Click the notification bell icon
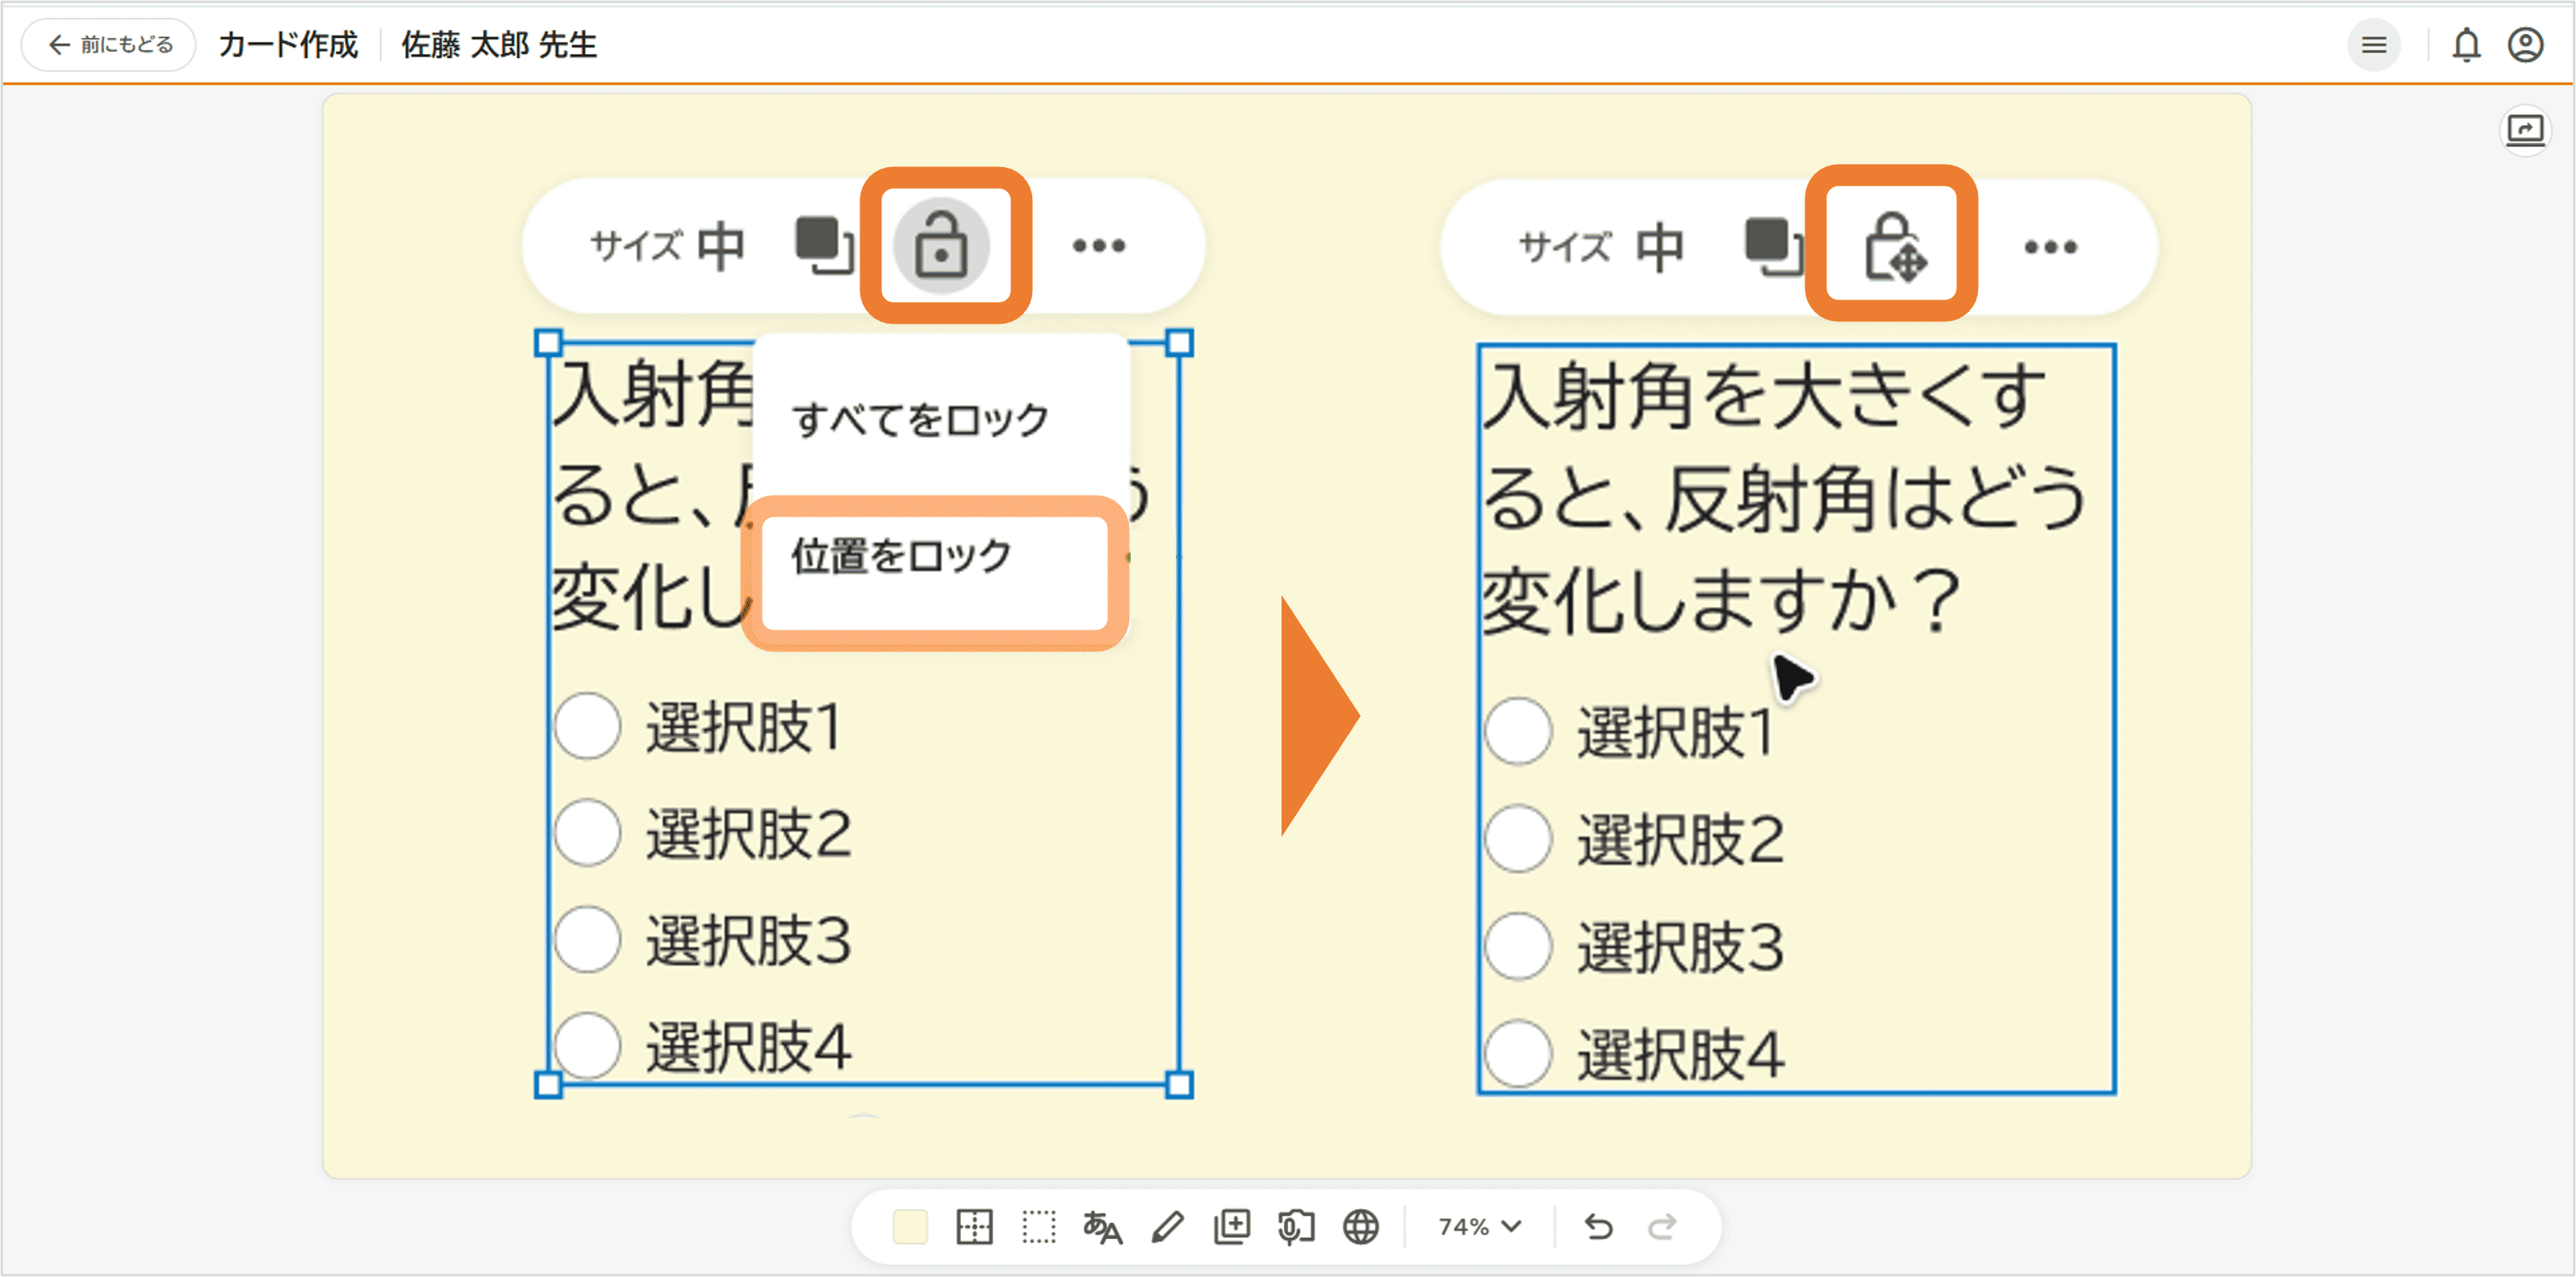Screen dimensions: 2576x1277 [2466, 45]
